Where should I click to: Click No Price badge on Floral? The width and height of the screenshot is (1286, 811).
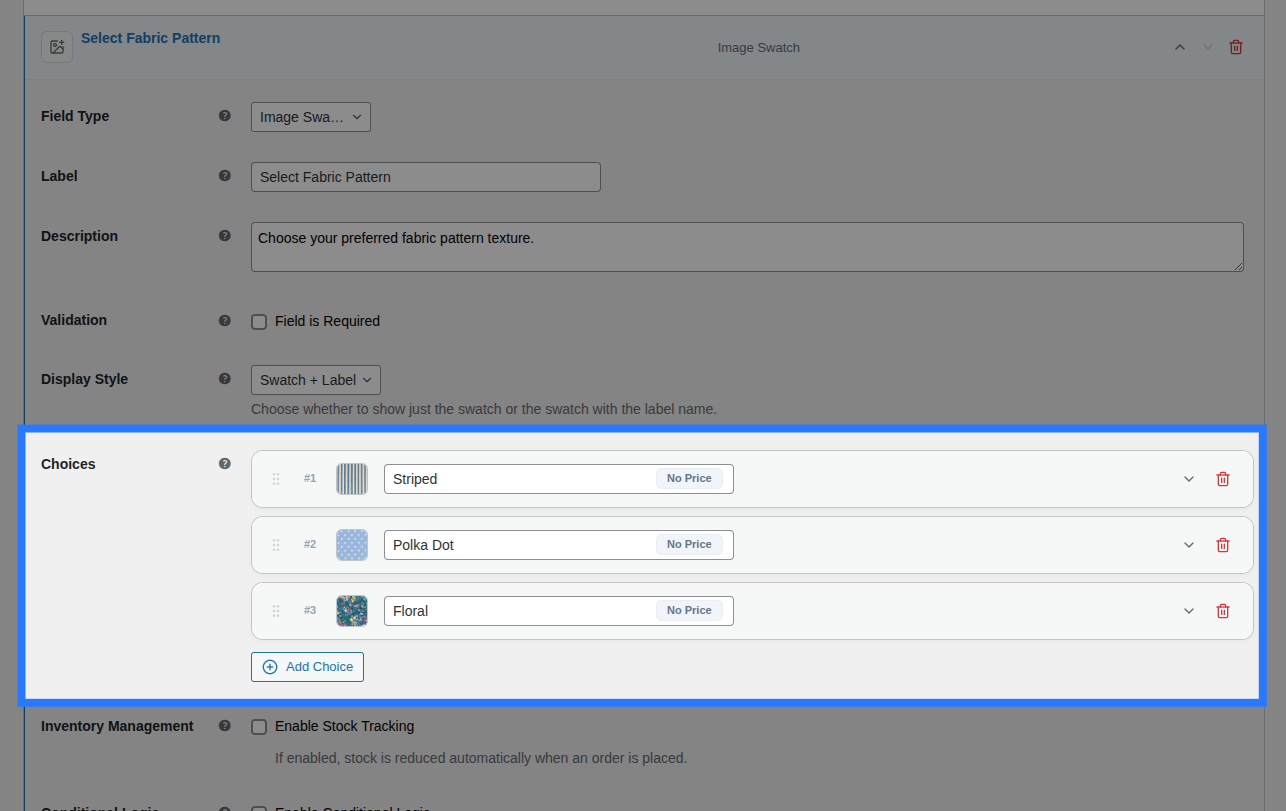click(x=689, y=611)
